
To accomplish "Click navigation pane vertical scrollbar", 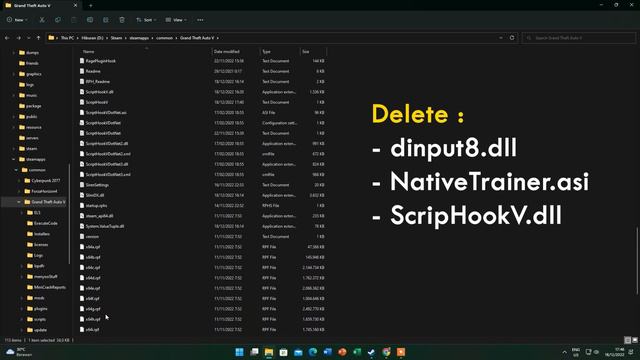I will [69, 214].
